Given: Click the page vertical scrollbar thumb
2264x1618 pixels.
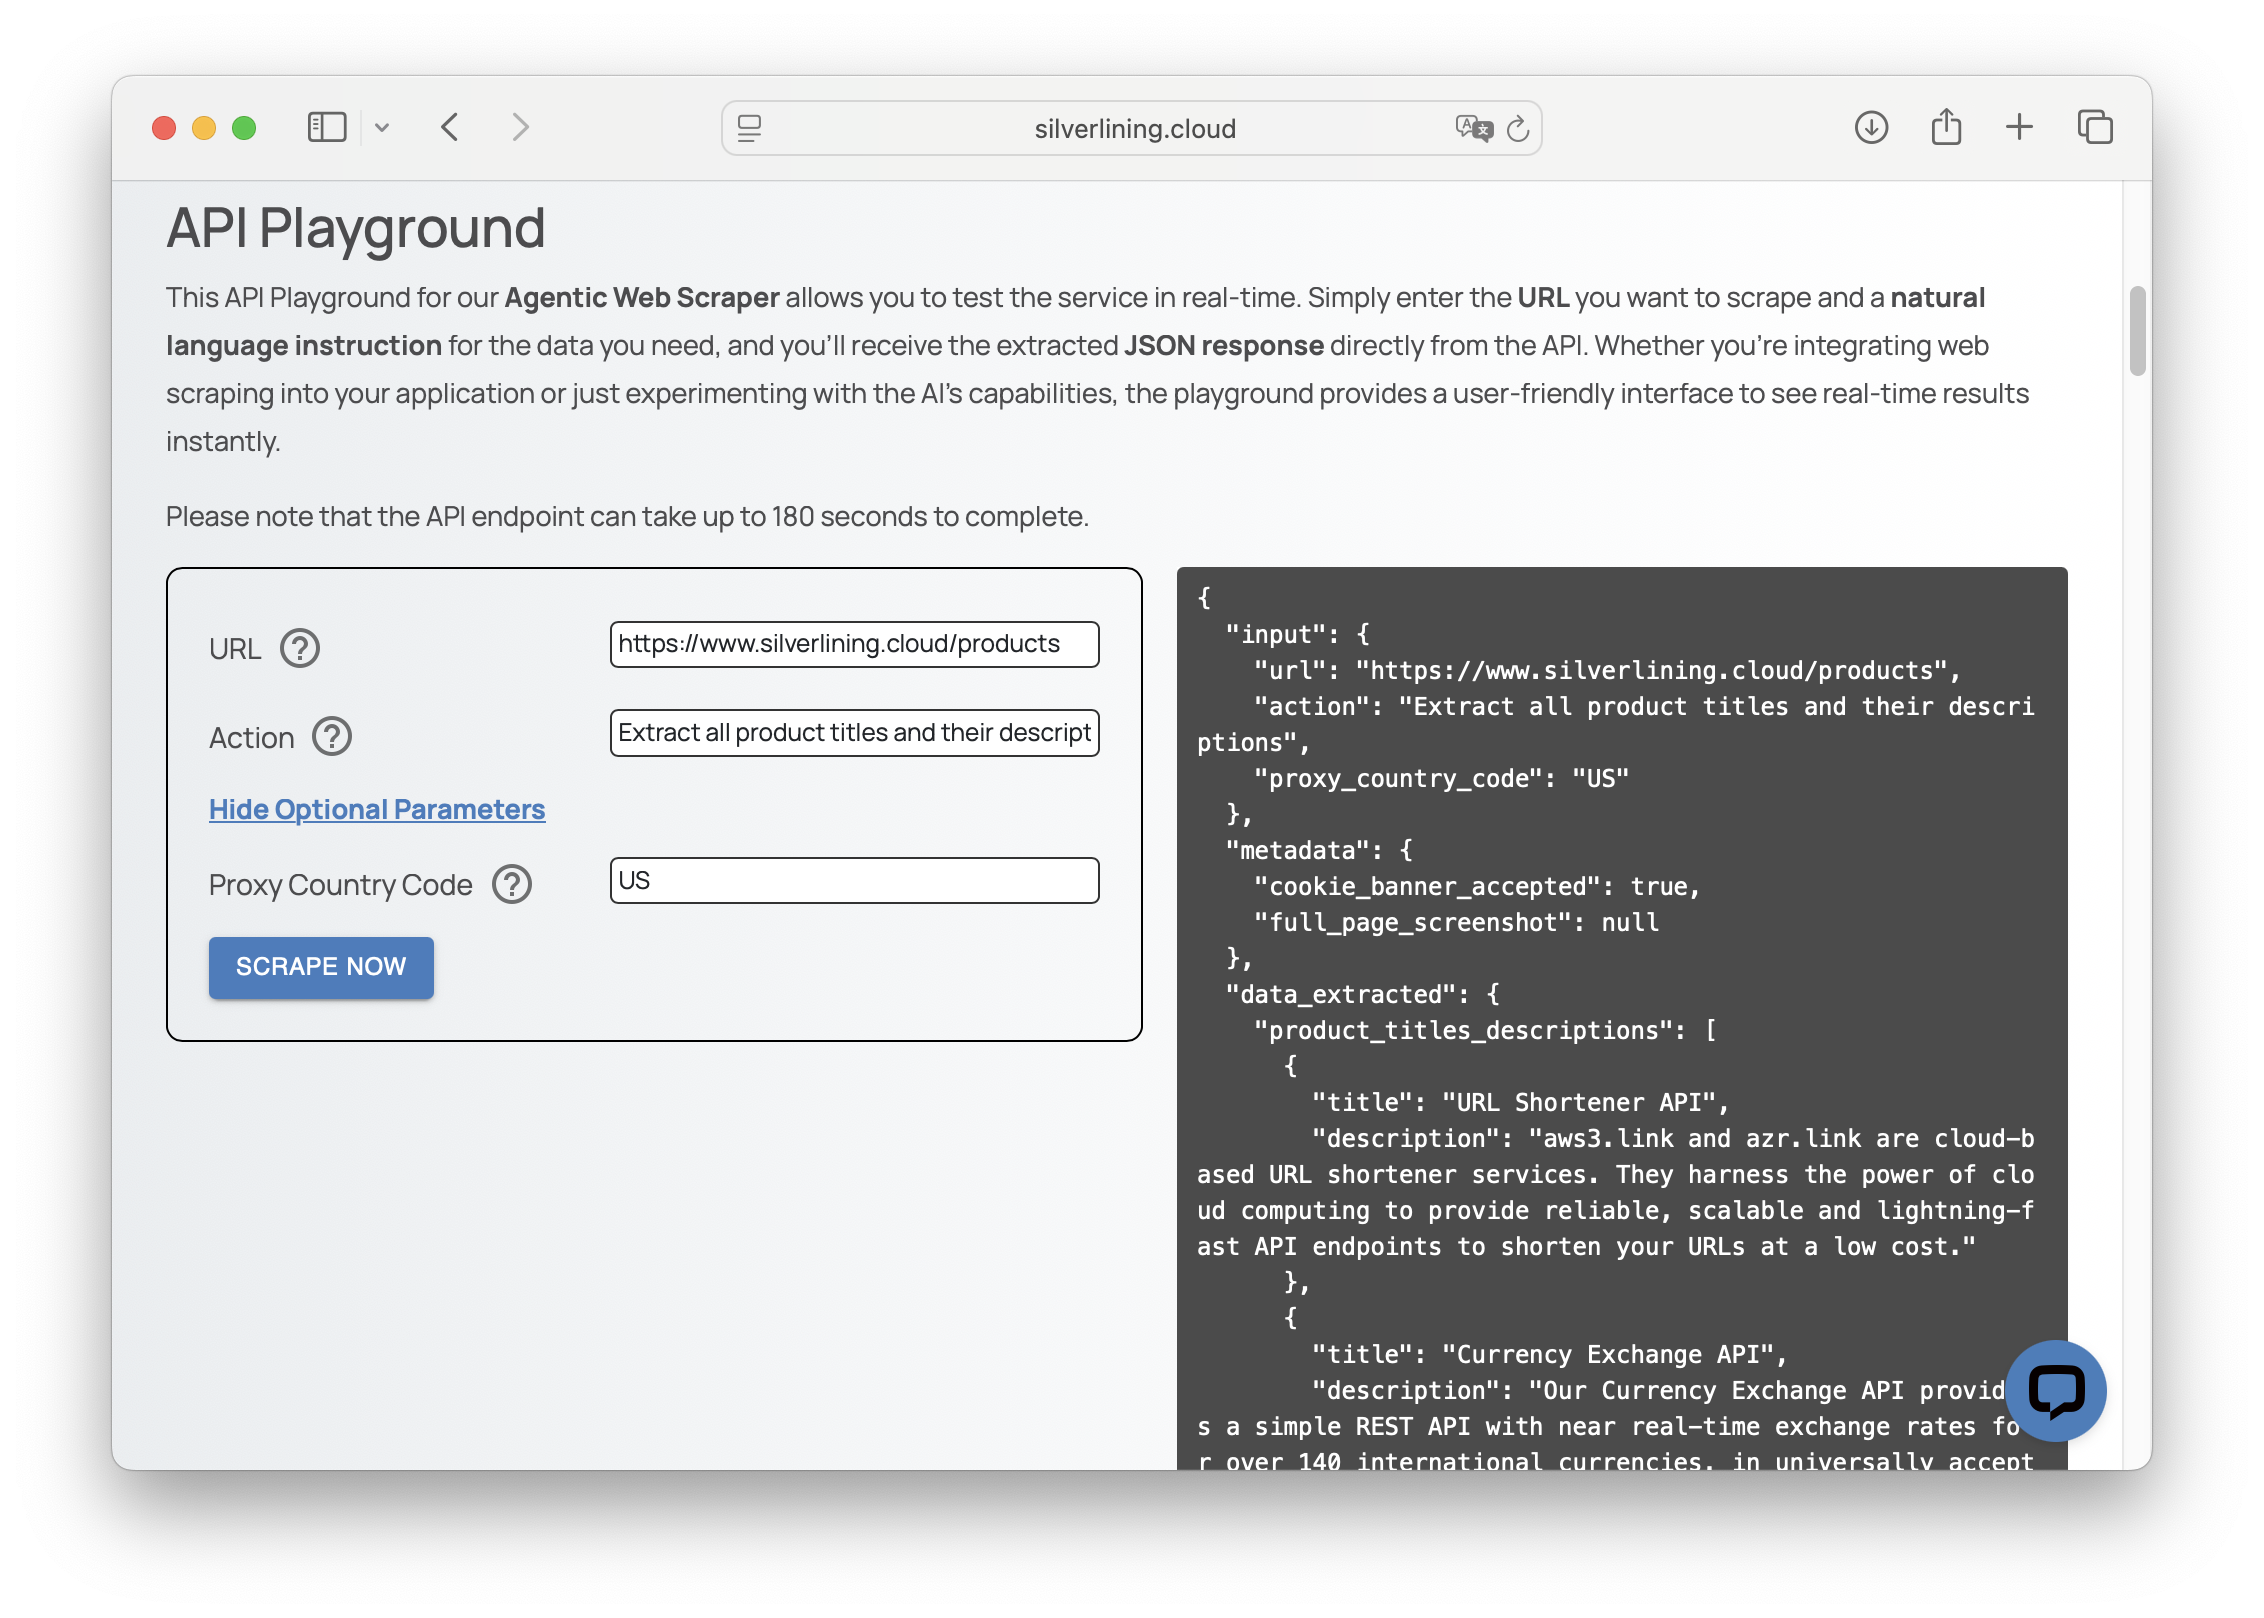Looking at the screenshot, I should 2137,330.
